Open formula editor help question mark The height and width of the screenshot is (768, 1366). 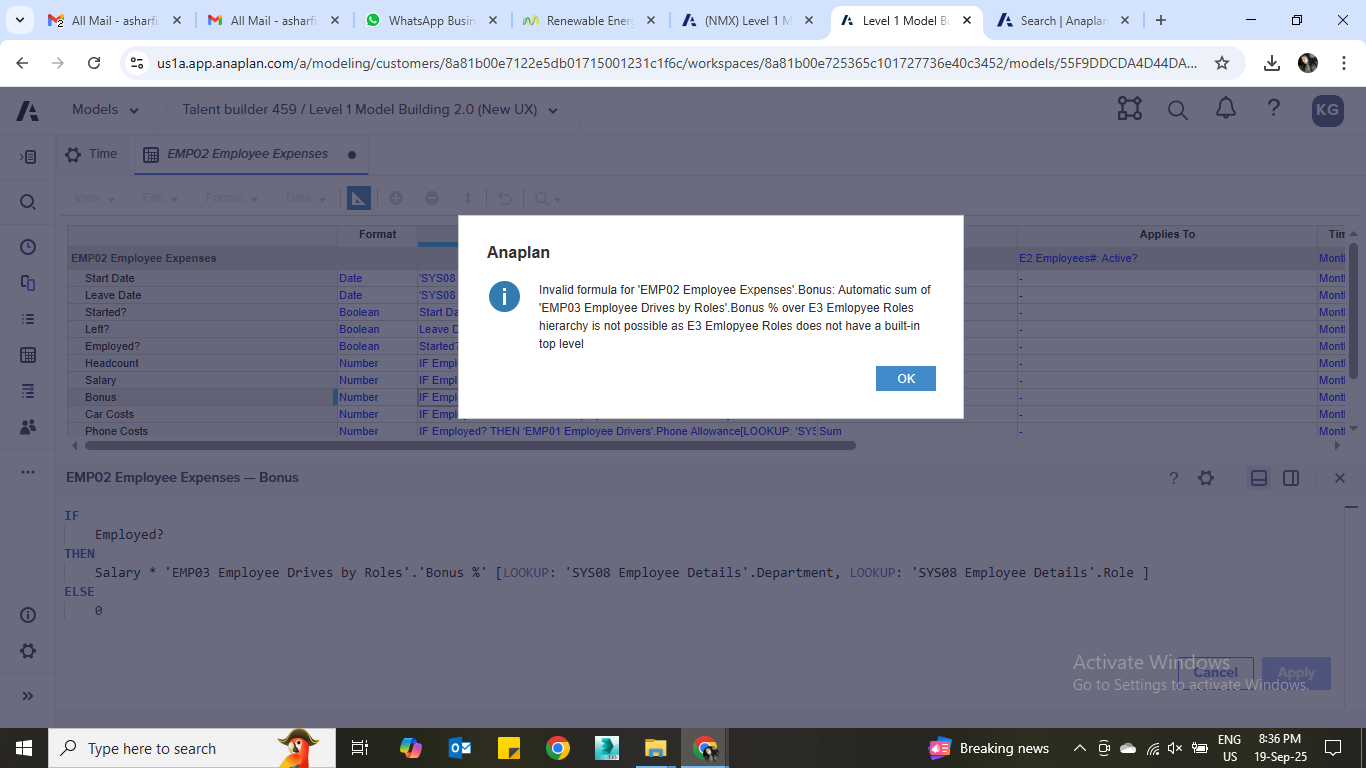1174,478
